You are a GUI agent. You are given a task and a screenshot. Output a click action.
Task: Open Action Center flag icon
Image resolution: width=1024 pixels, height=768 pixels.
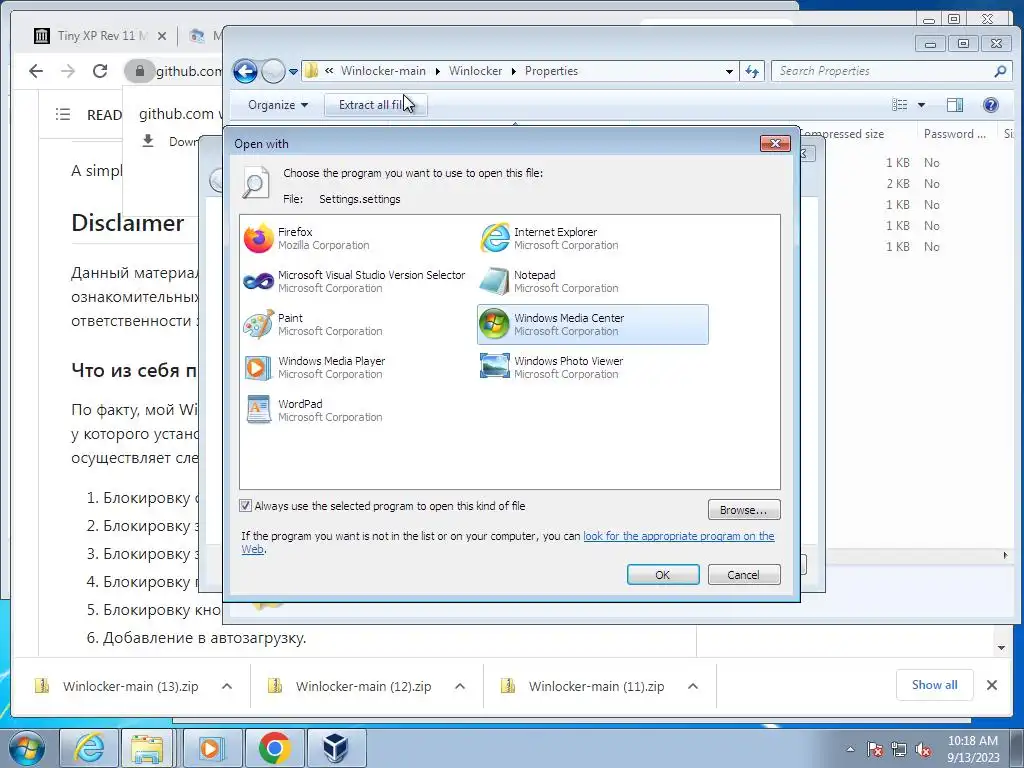pos(875,750)
